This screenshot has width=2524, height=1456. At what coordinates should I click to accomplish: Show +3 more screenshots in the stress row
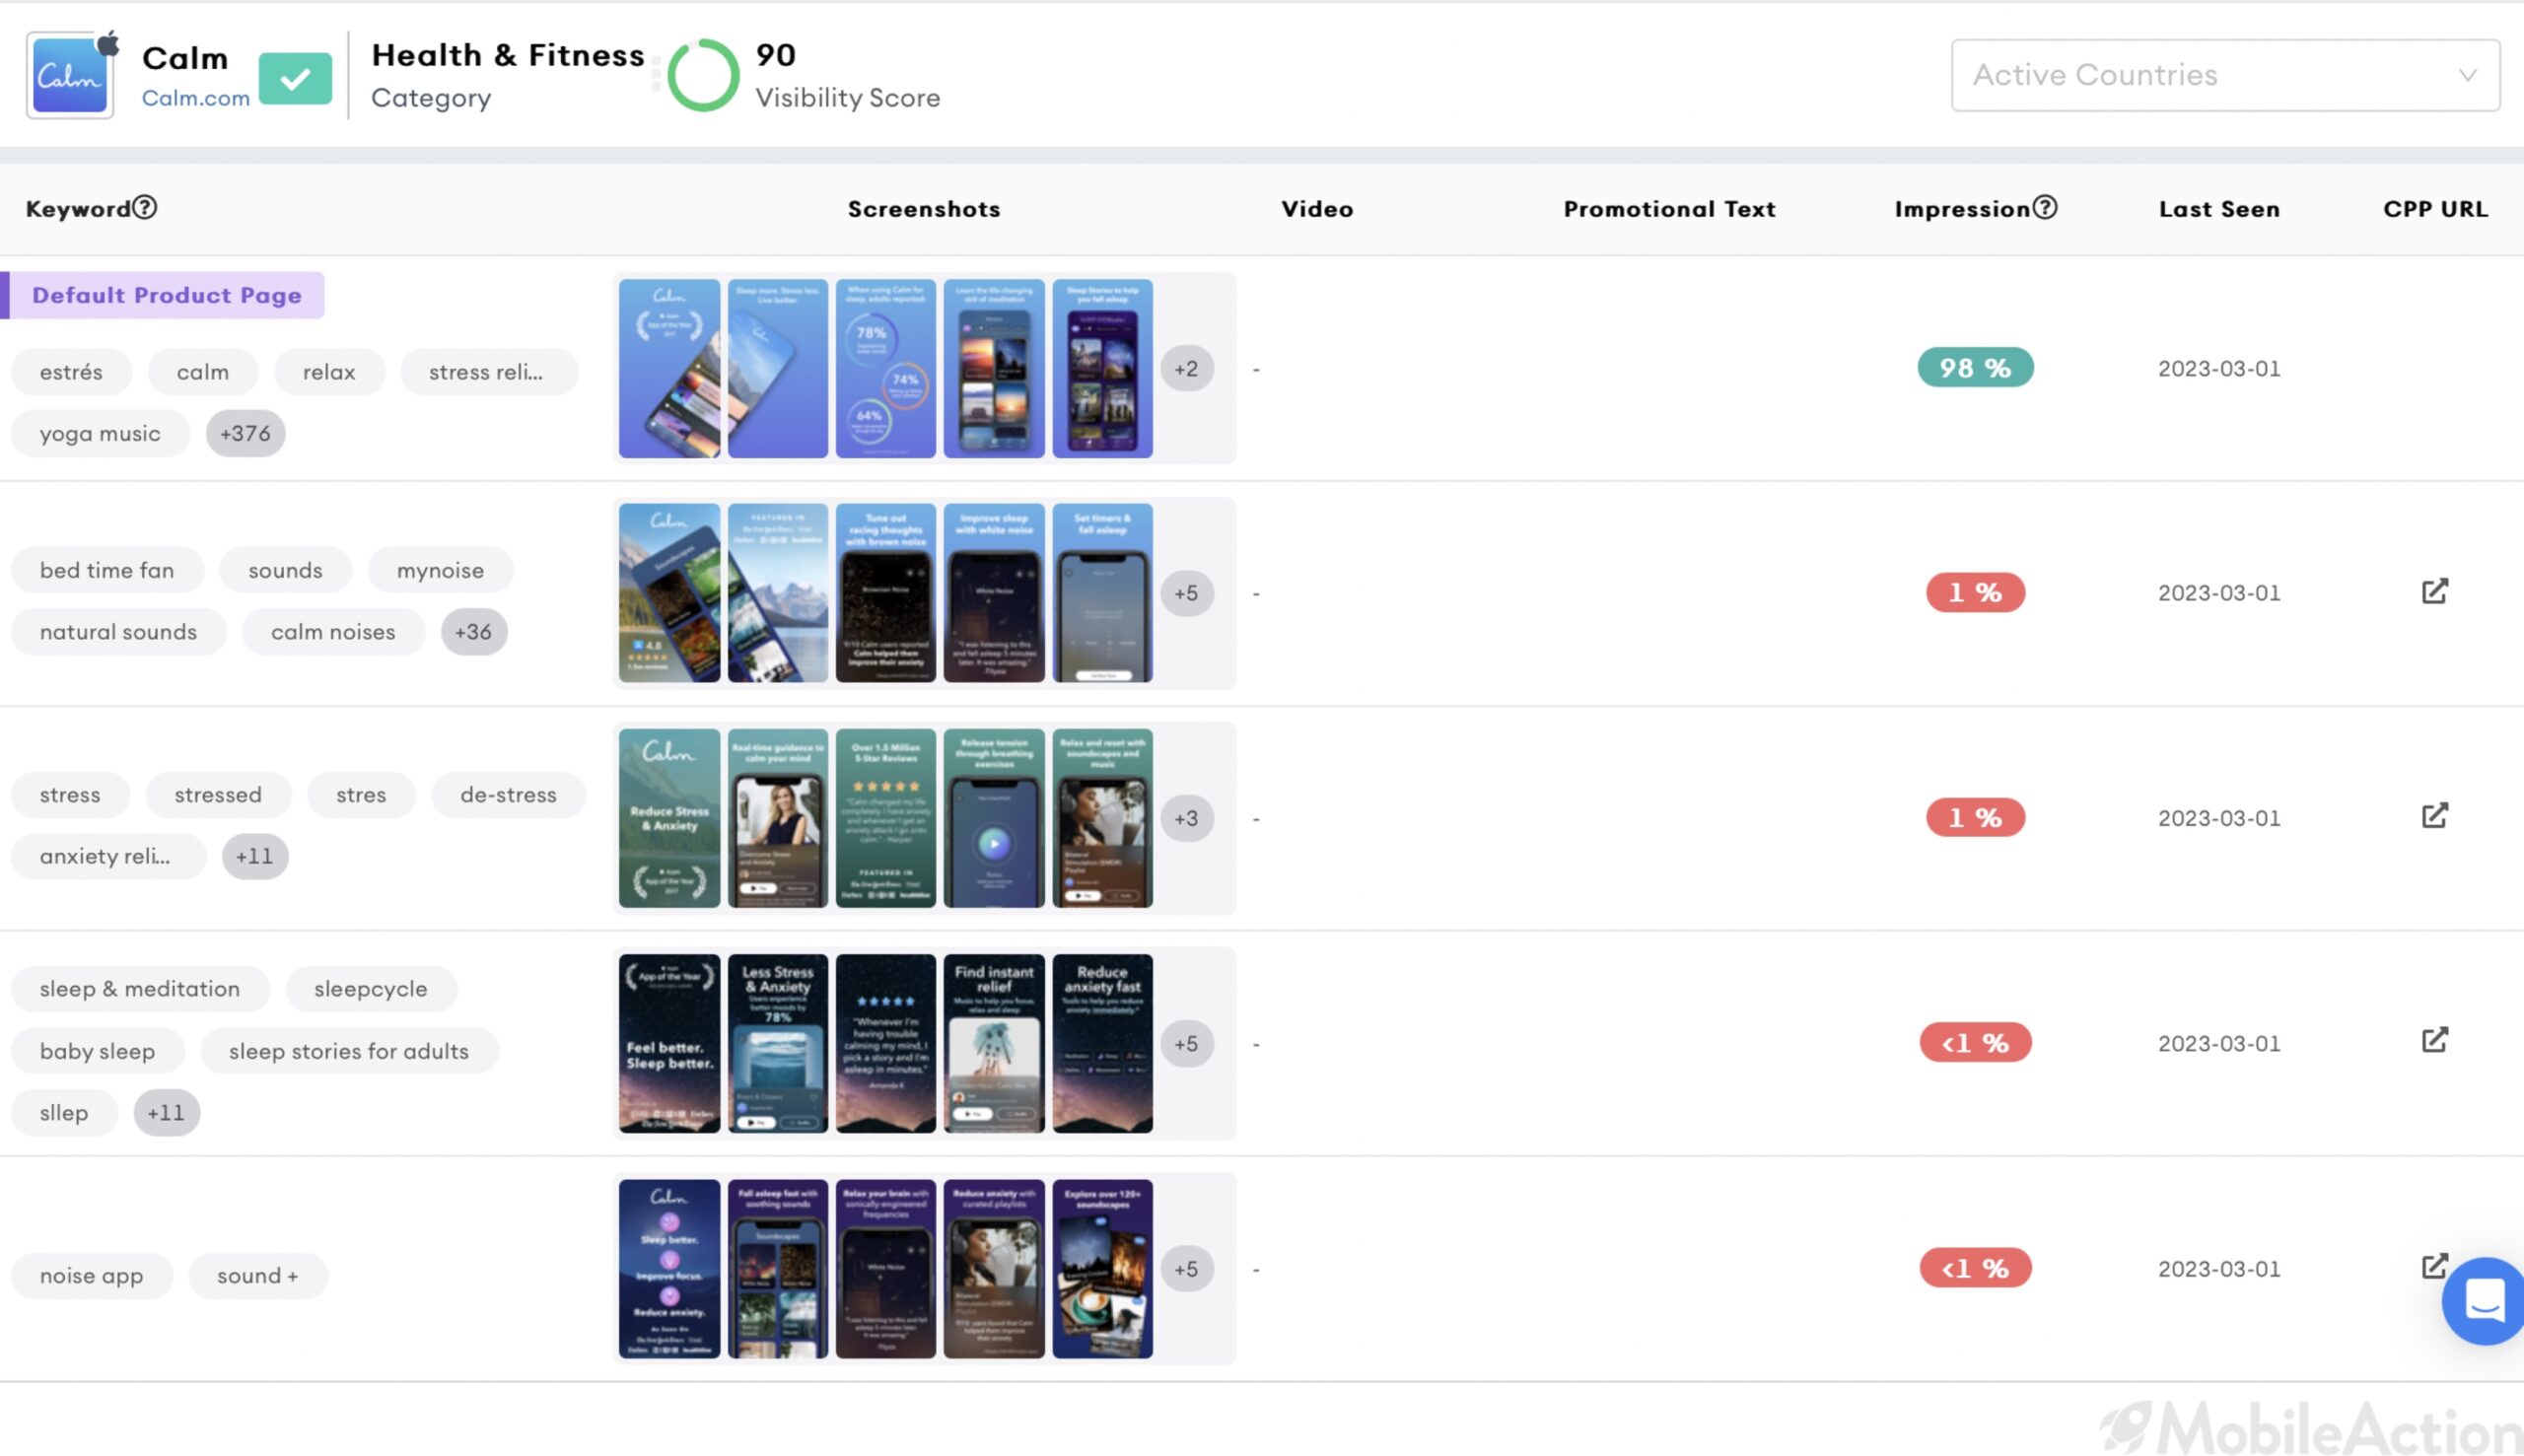(1186, 818)
